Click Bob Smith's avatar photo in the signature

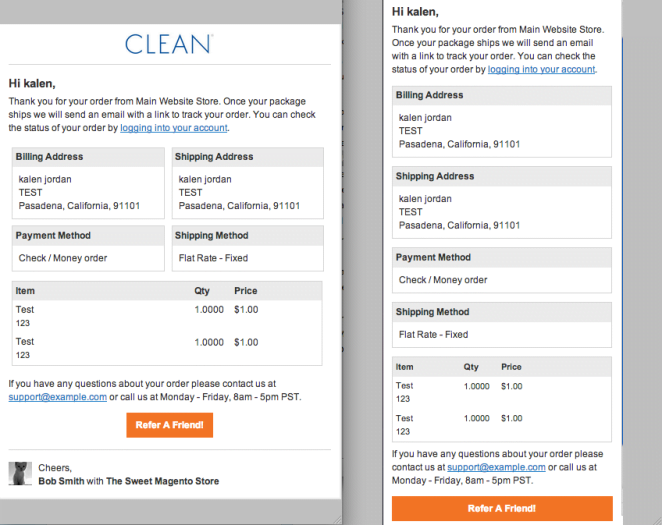[20, 473]
